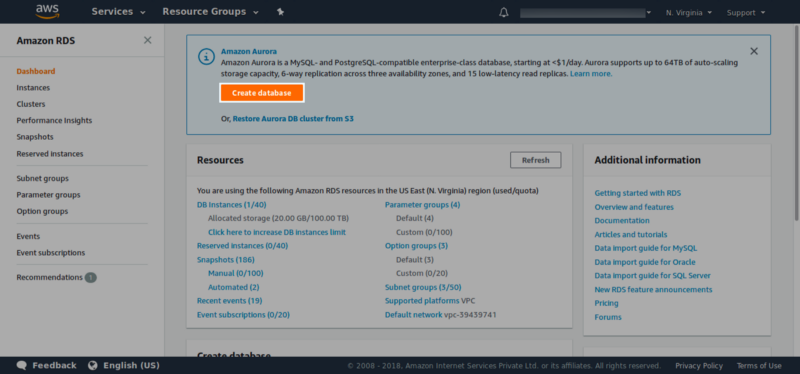Open Instances in the sidebar

tap(33, 88)
